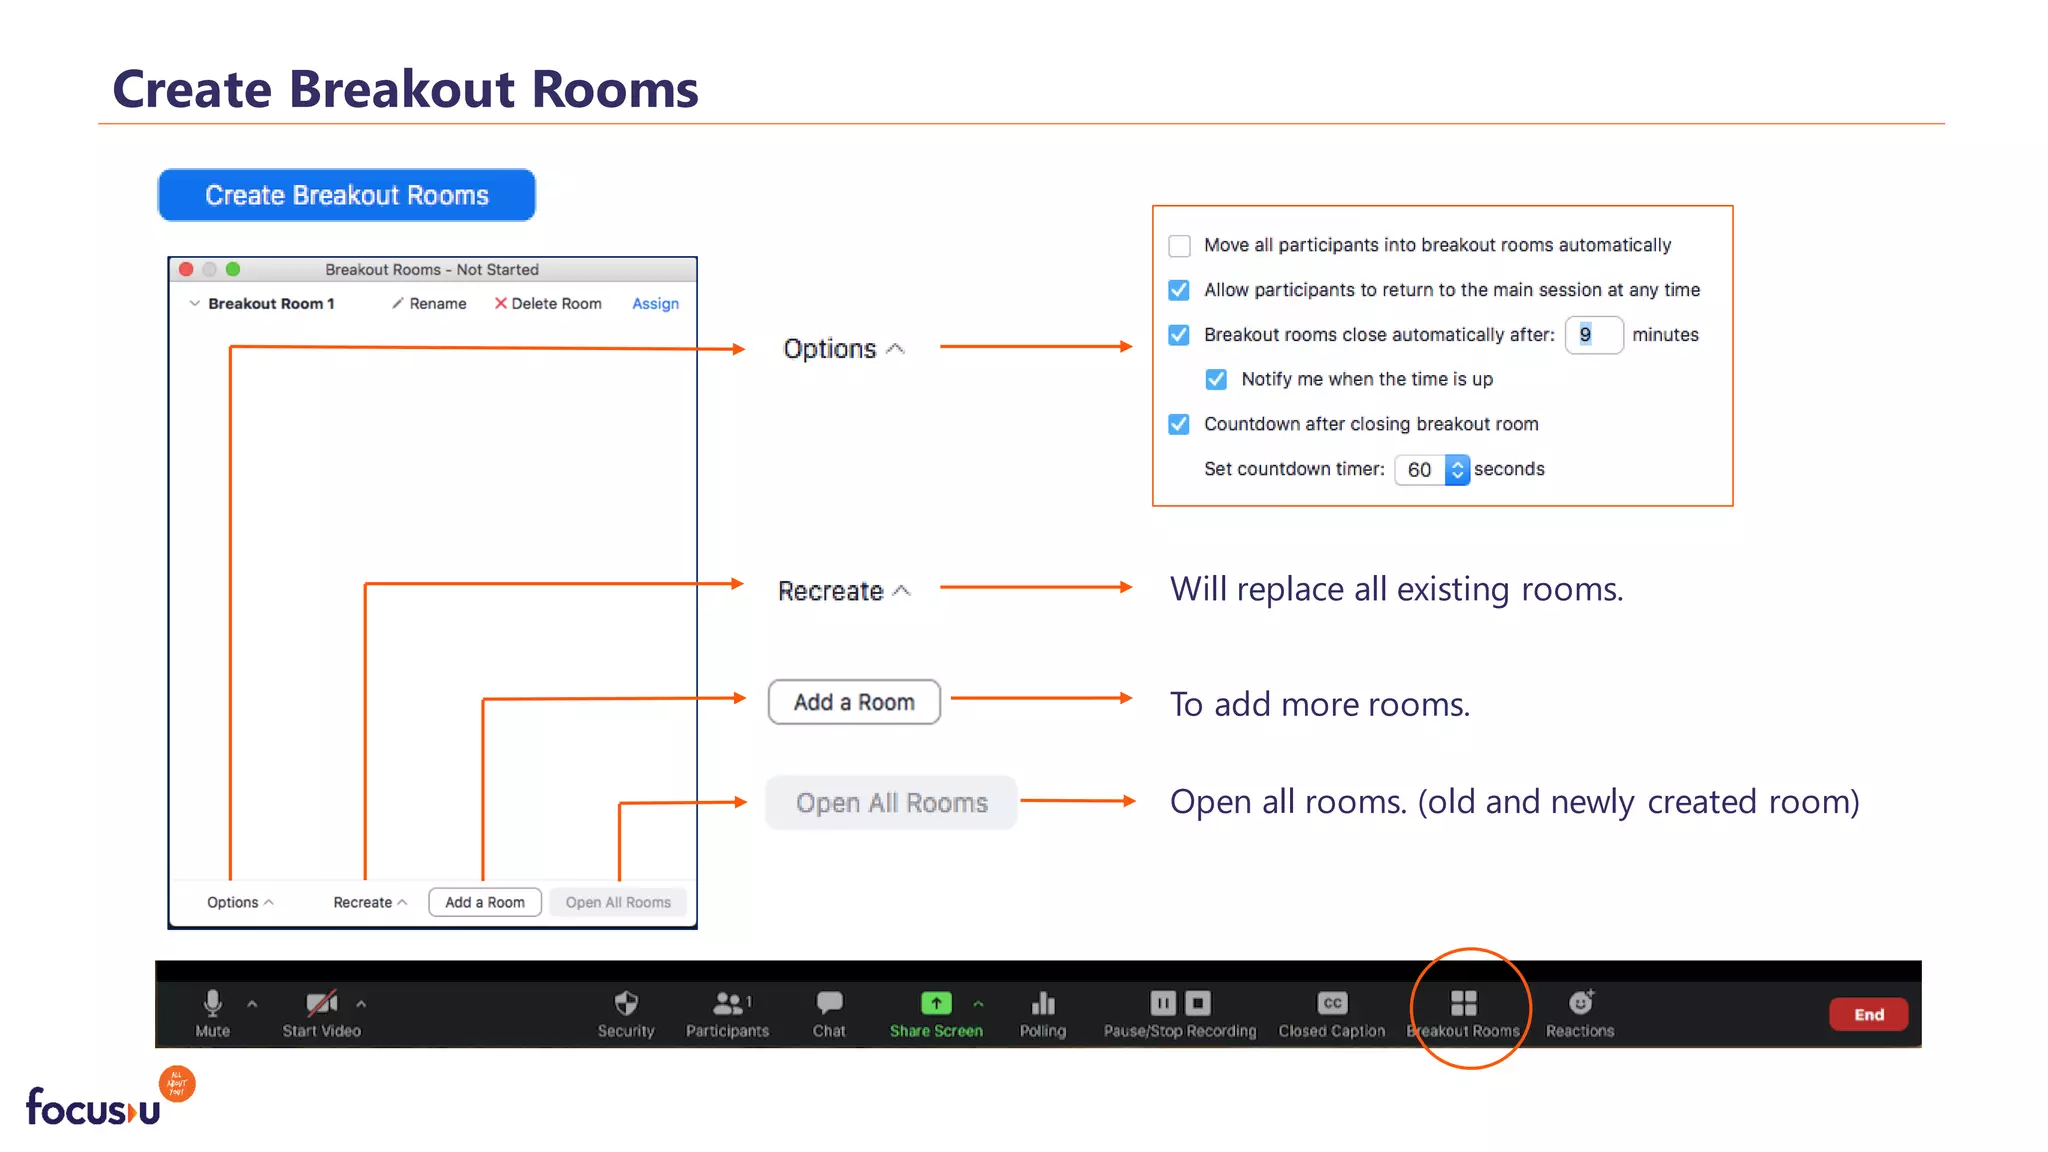
Task: Collapse Breakout Room 1 chevron
Action: pyautogui.click(x=194, y=303)
